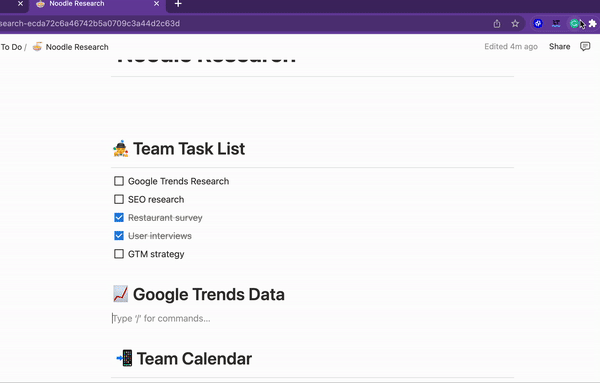Click the browser share page icon

[x=497, y=24]
